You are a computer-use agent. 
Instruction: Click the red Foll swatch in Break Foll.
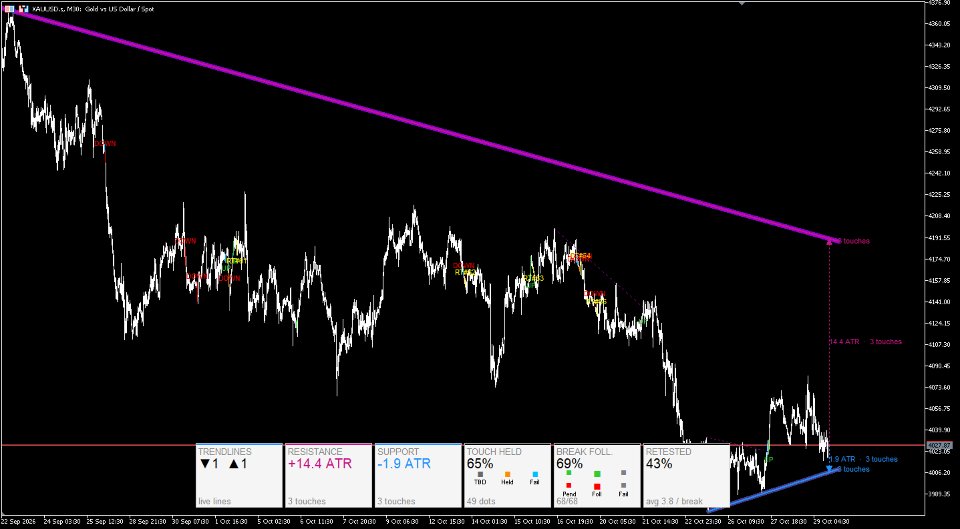pyautogui.click(x=597, y=487)
